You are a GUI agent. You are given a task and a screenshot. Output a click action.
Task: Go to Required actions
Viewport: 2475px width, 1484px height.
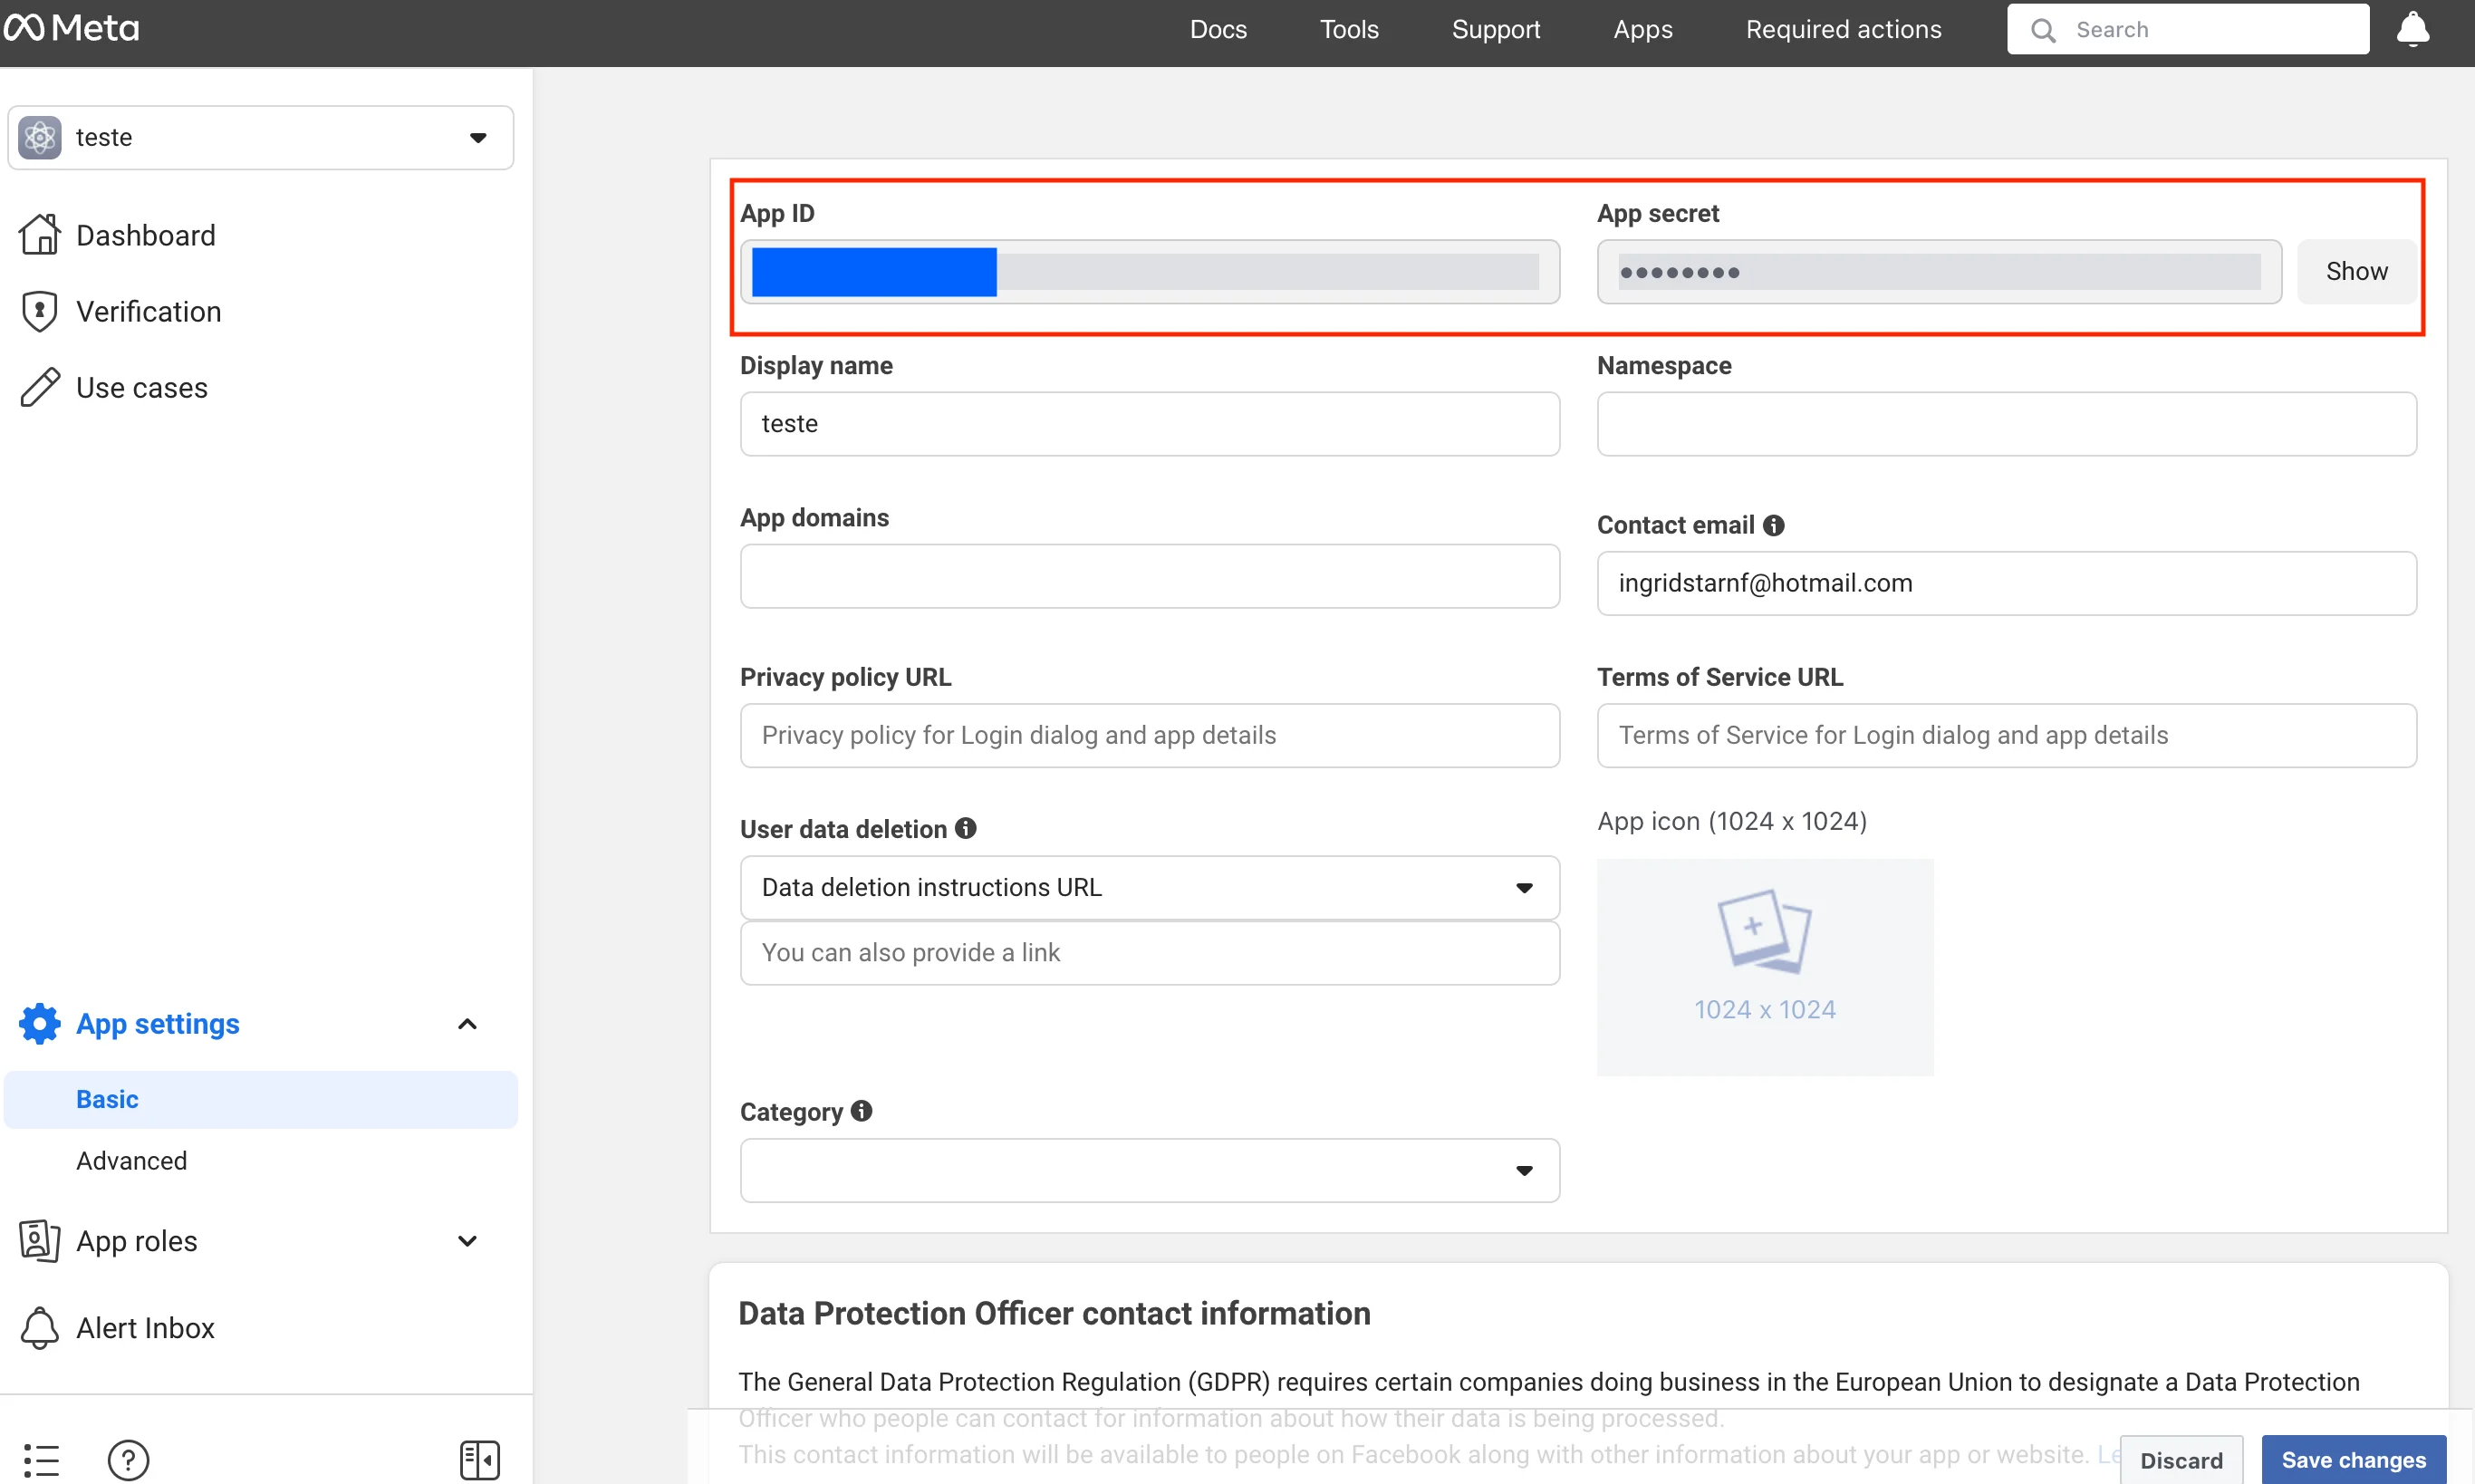[1843, 29]
